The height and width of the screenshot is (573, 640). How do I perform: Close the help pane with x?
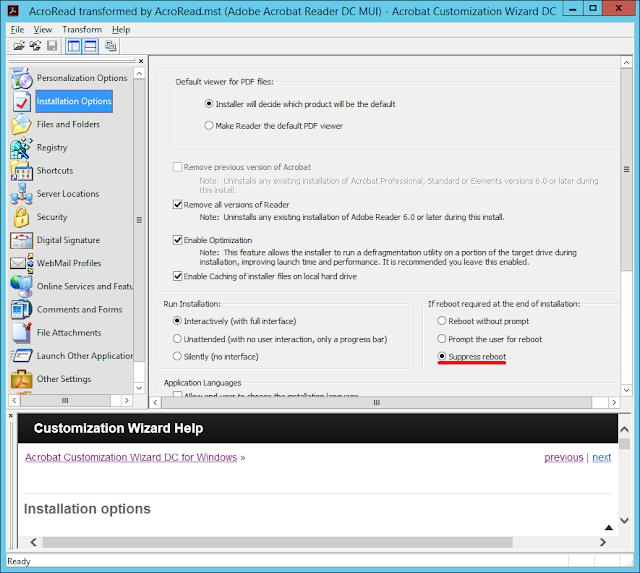point(11,416)
